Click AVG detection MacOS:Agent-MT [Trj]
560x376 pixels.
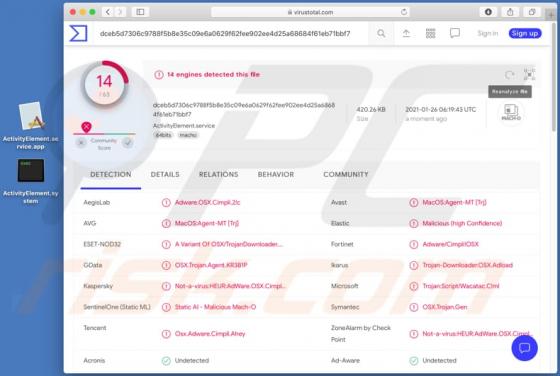coord(207,223)
